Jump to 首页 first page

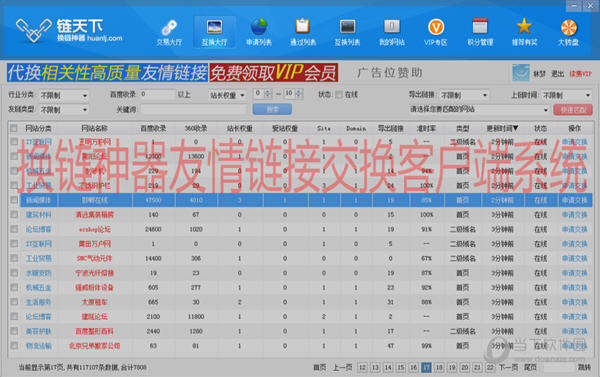click(x=320, y=367)
